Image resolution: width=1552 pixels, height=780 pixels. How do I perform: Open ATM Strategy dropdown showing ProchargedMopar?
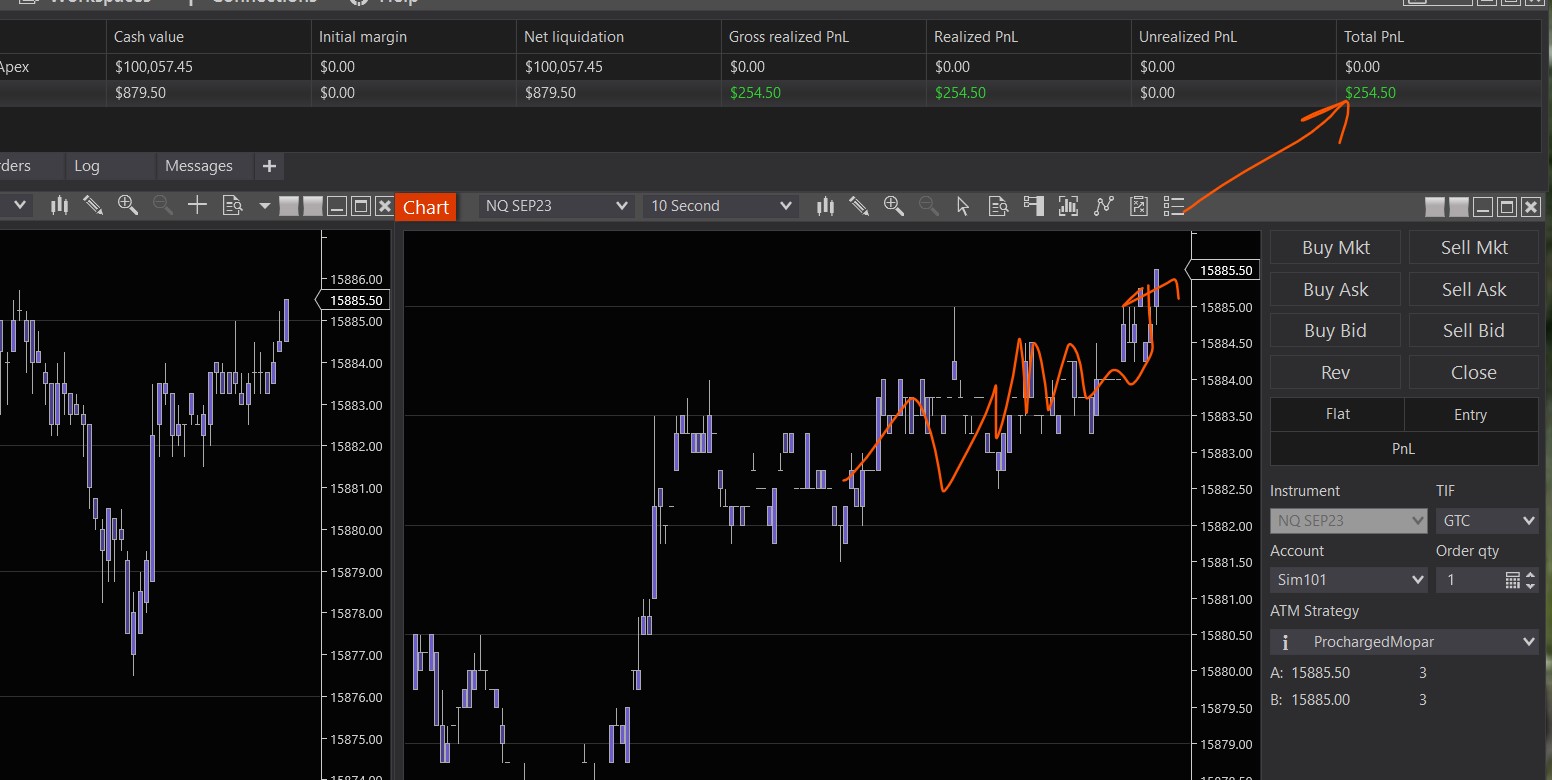pos(1404,642)
